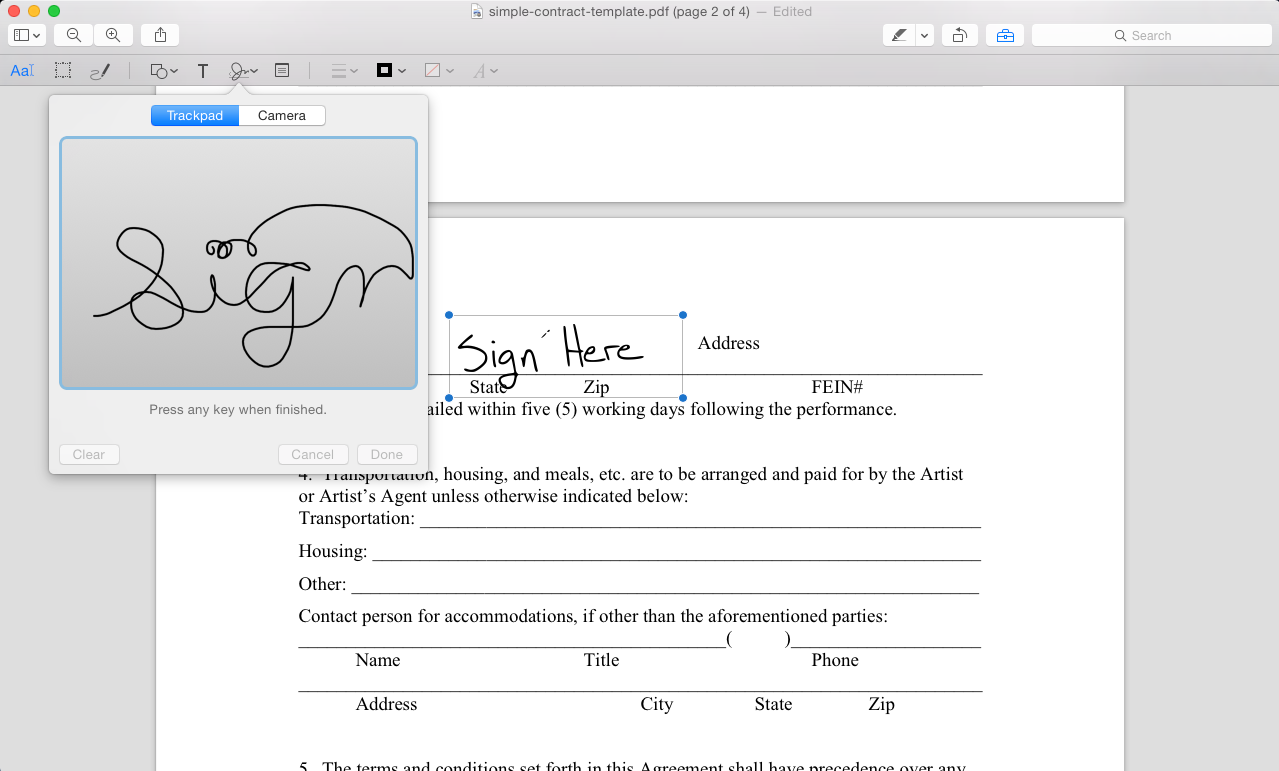Toggle the Markup Toolbar toolbox button
The image size is (1279, 771).
coord(1005,35)
